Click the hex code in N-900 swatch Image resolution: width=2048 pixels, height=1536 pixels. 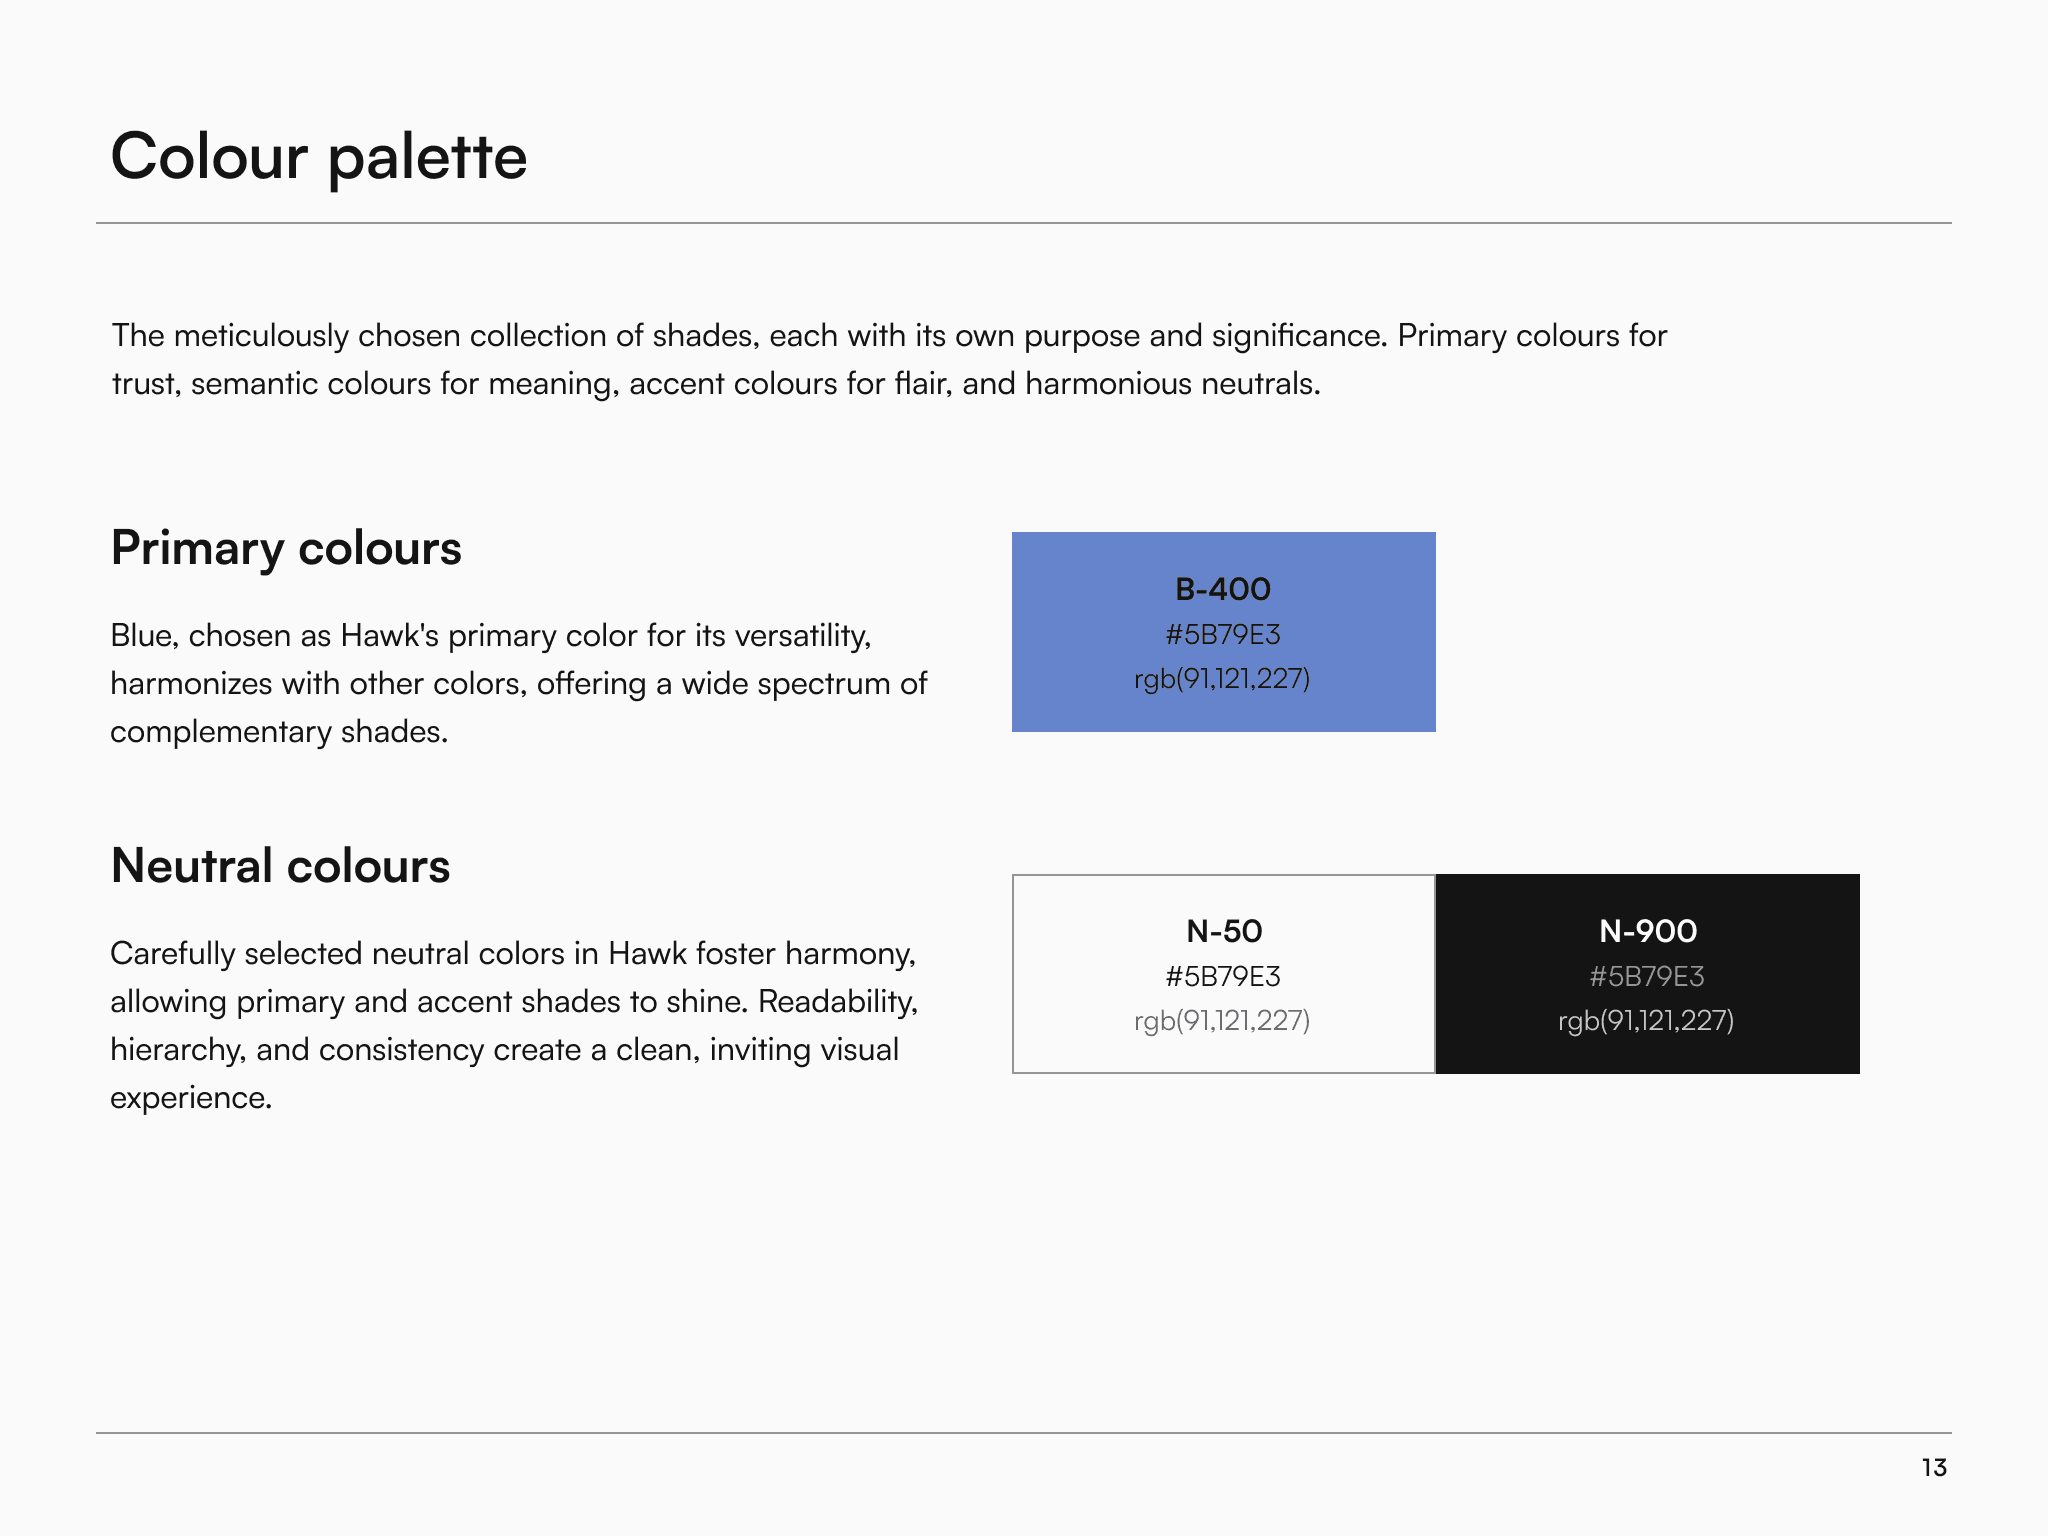click(1647, 976)
